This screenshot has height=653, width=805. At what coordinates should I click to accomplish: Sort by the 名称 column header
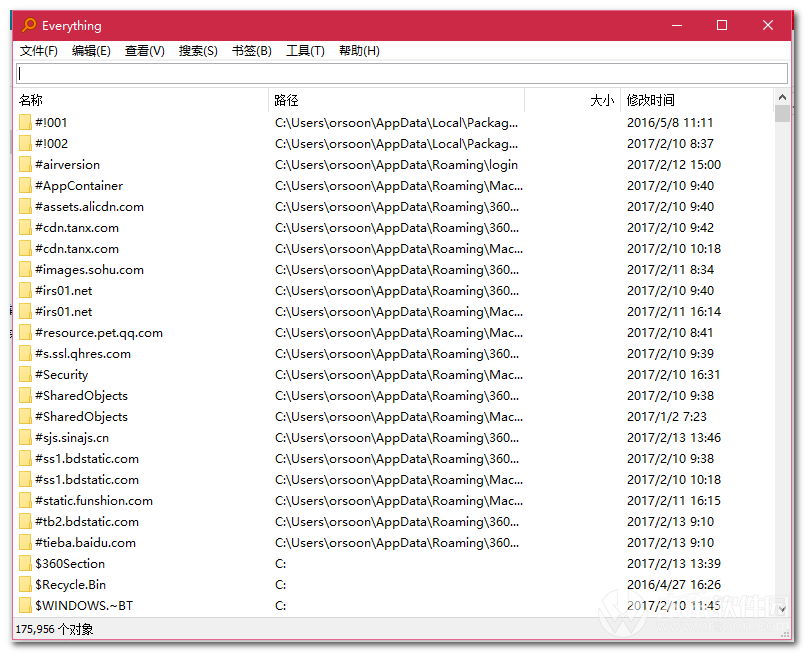(140, 100)
